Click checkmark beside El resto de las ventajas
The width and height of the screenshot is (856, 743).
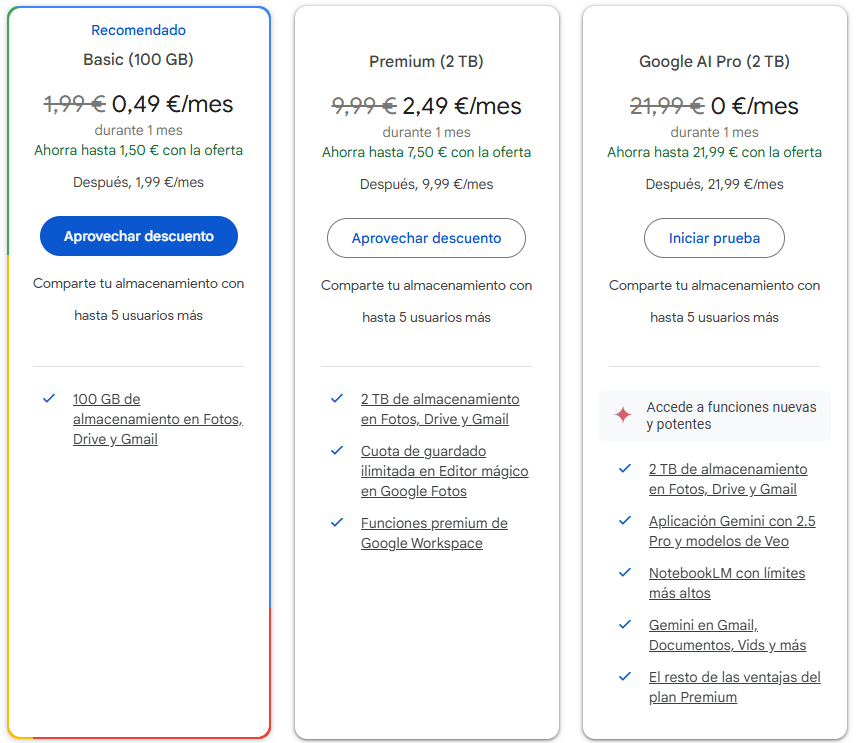pos(625,676)
